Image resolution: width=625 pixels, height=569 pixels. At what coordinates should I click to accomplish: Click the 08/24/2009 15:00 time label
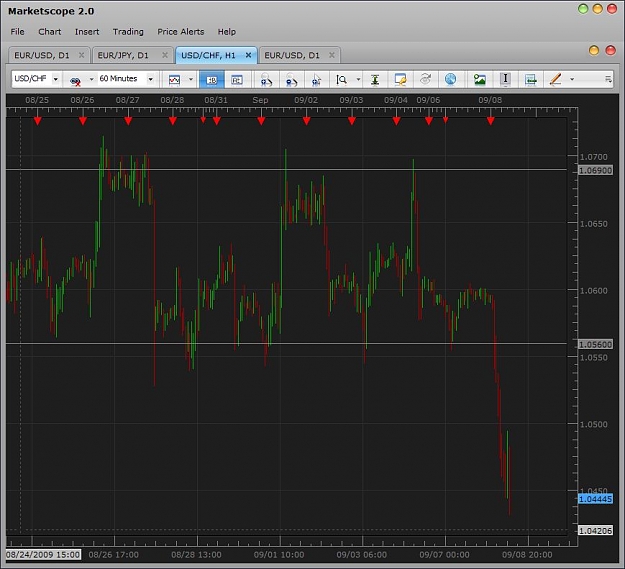pos(43,555)
